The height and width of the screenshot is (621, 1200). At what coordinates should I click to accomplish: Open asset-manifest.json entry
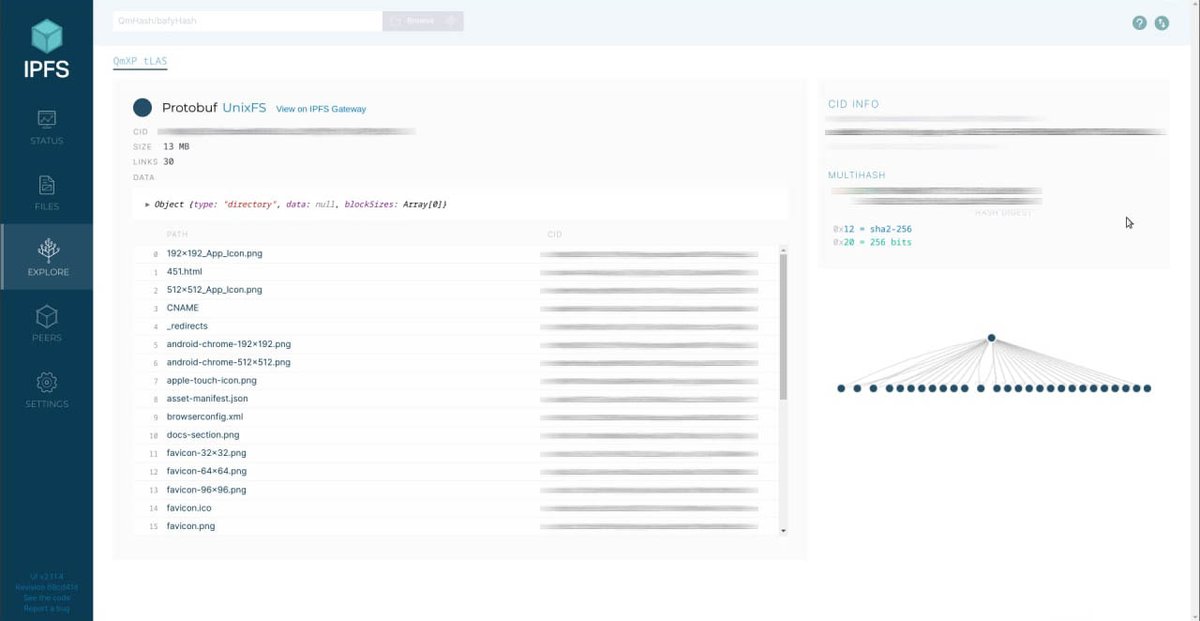207,398
